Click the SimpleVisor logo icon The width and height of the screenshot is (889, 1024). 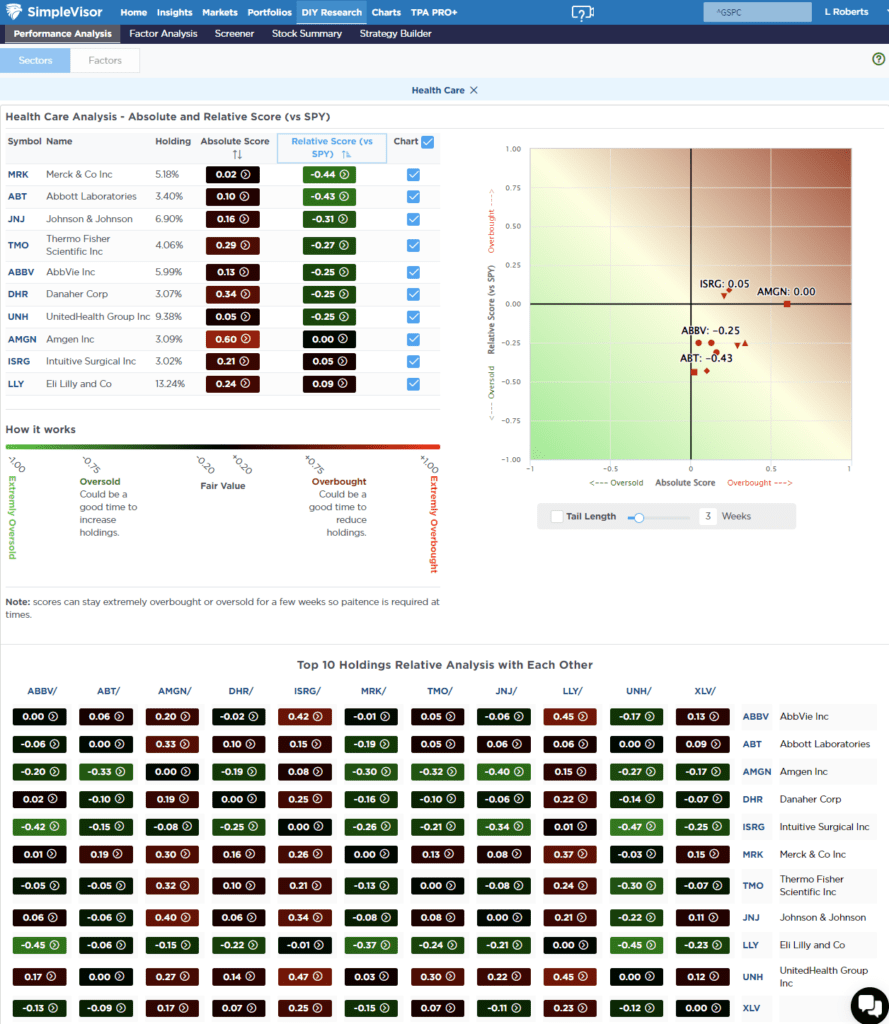[15, 12]
